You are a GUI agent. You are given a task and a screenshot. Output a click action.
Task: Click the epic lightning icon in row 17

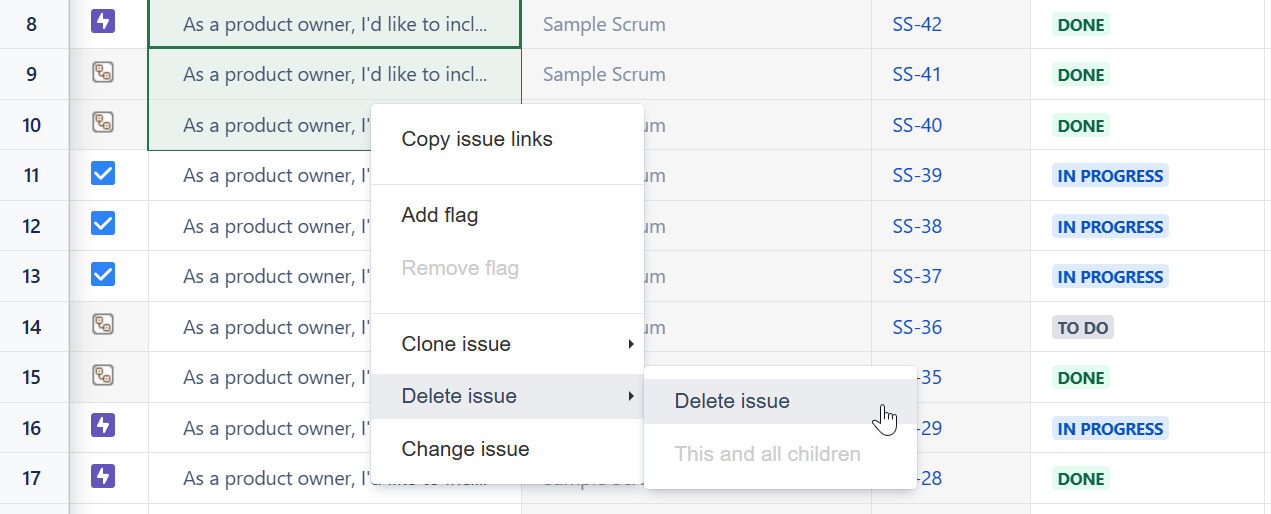tap(103, 476)
